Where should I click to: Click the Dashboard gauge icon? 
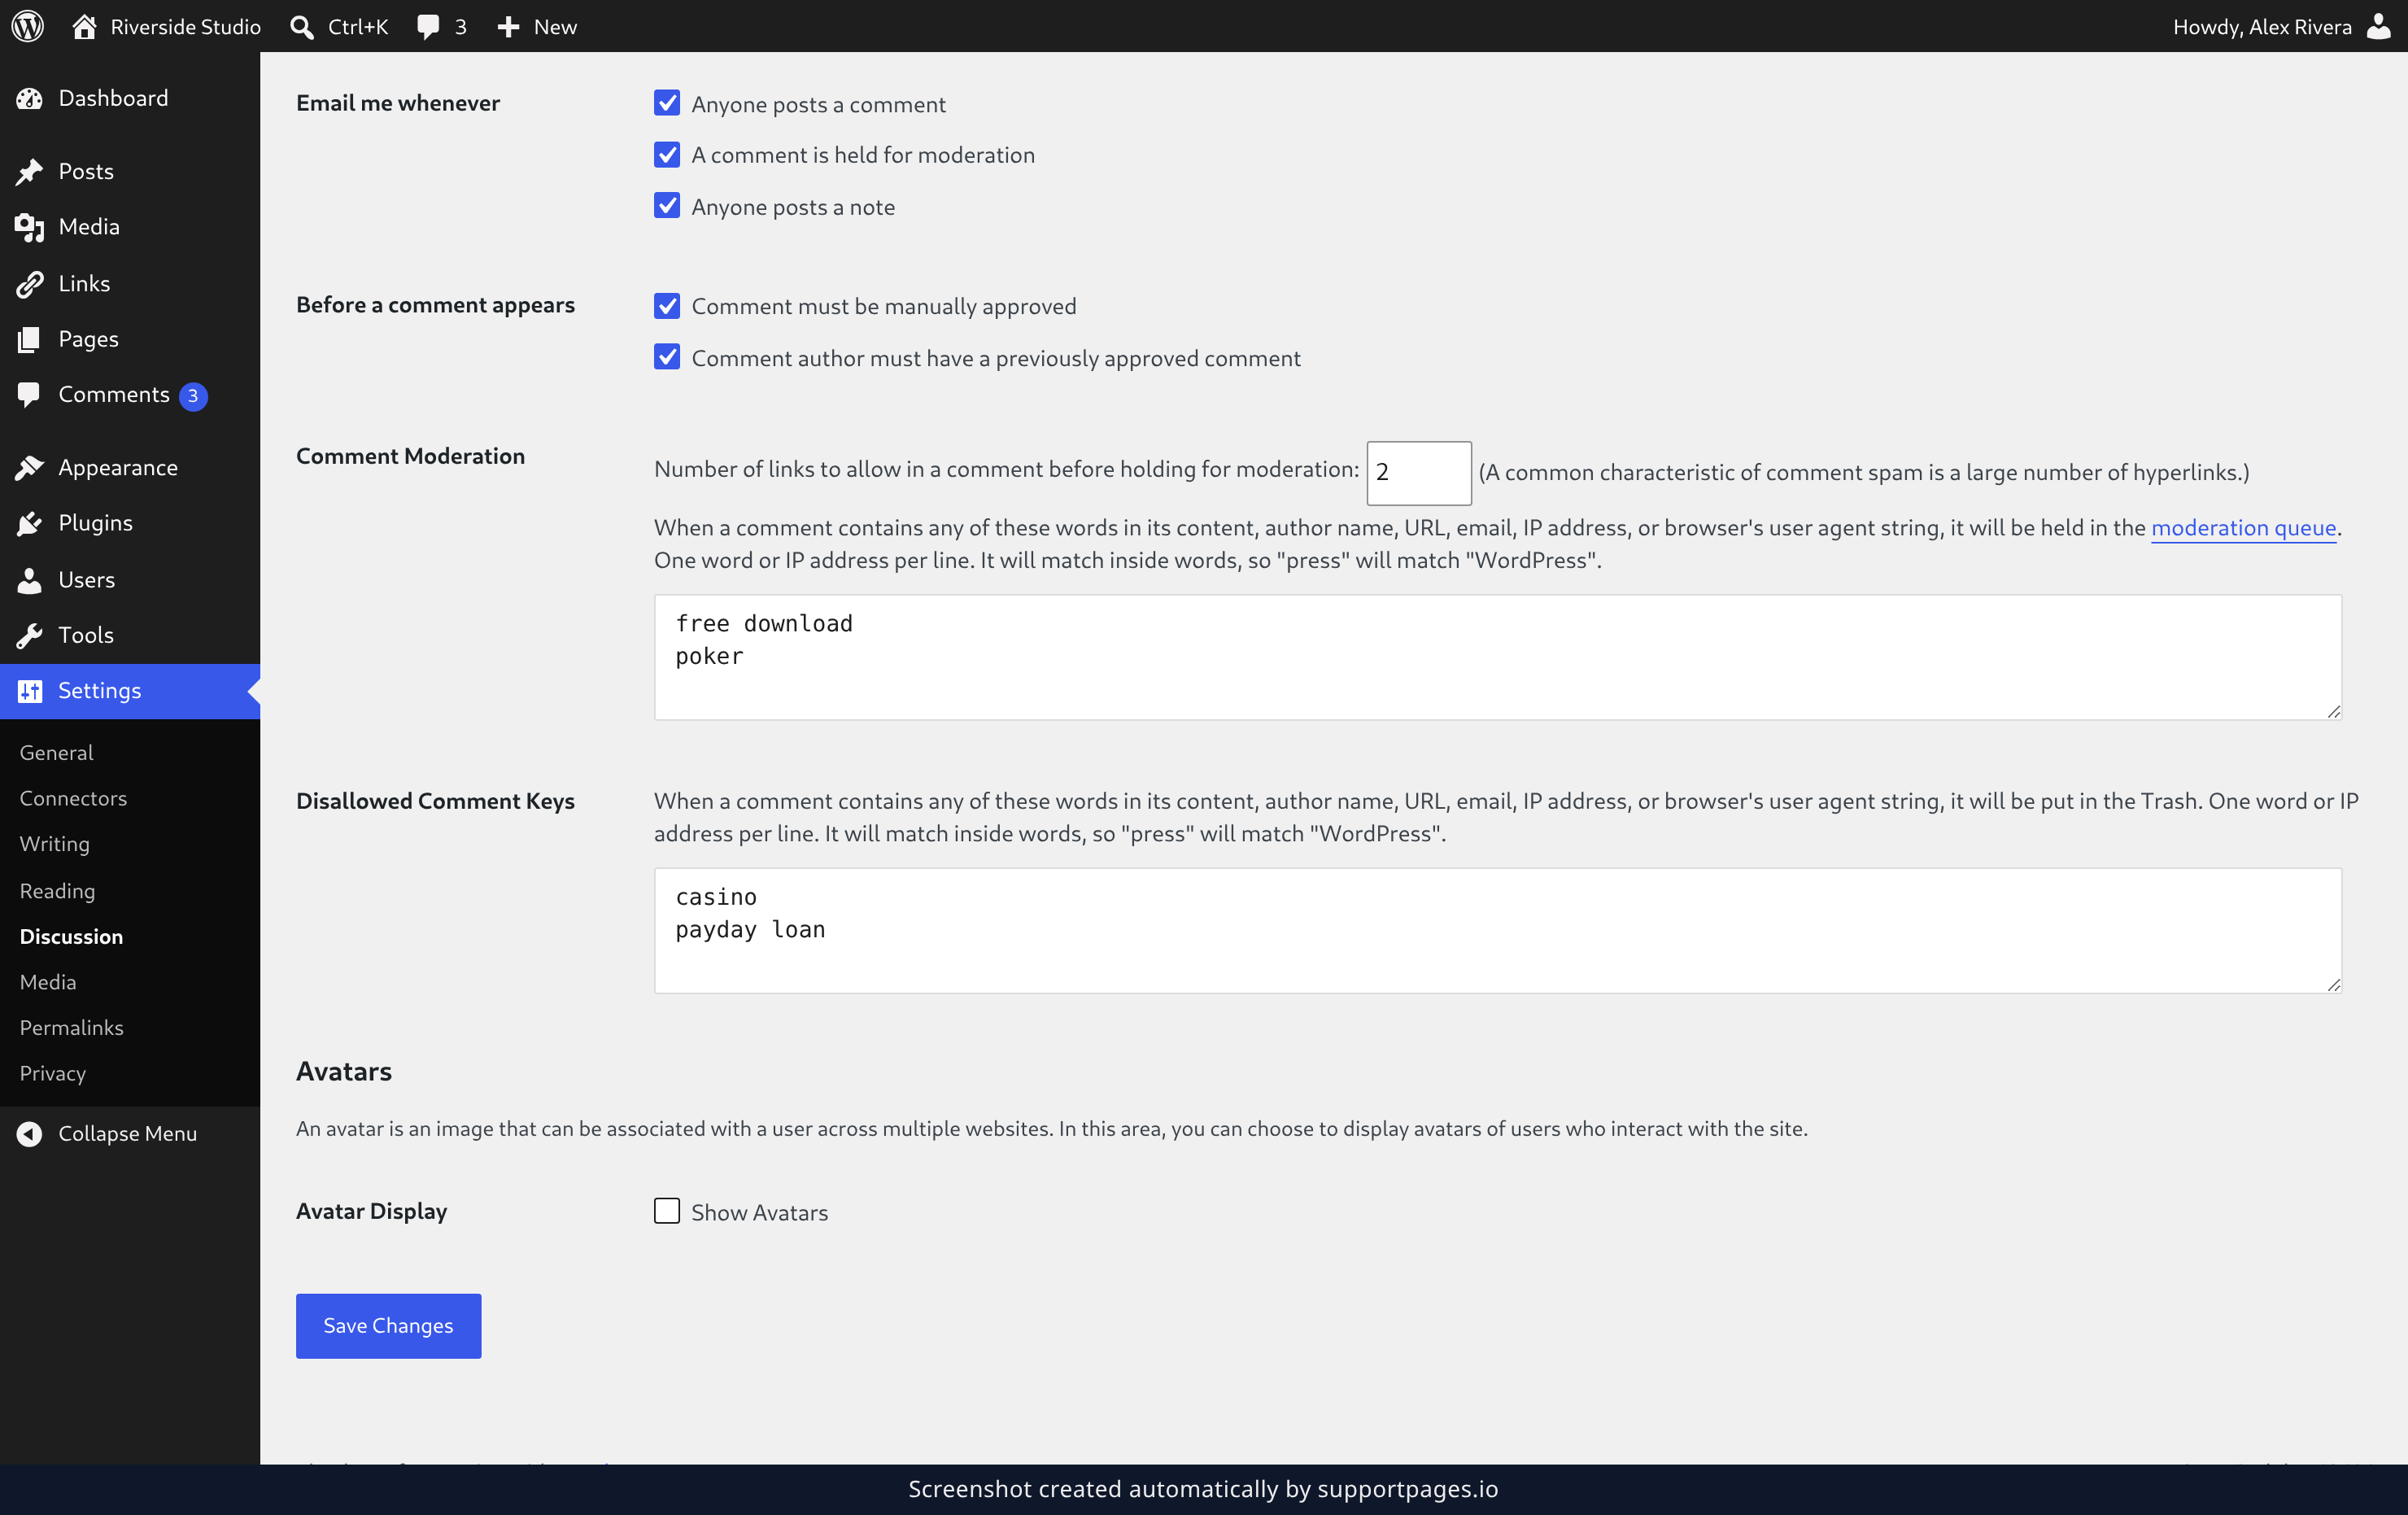point(30,98)
